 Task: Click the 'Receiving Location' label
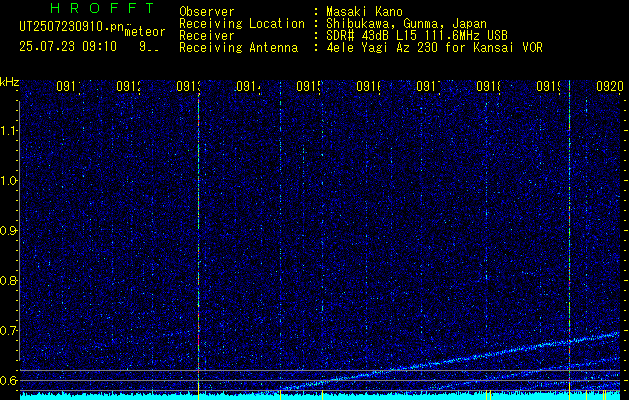(242, 24)
